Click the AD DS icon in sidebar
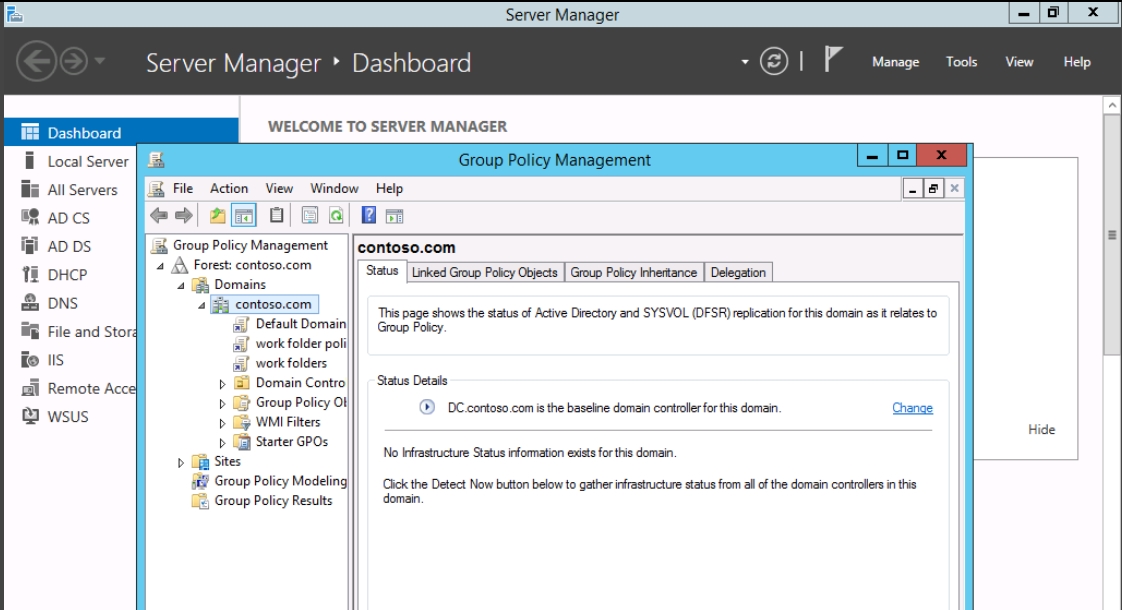 click(x=30, y=246)
